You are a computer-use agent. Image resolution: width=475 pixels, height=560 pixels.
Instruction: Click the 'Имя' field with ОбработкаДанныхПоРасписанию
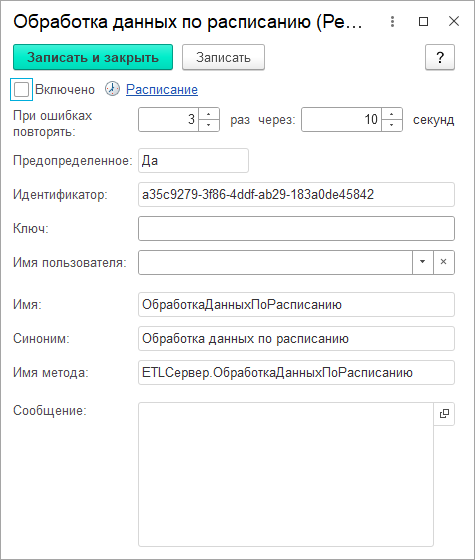296,305
